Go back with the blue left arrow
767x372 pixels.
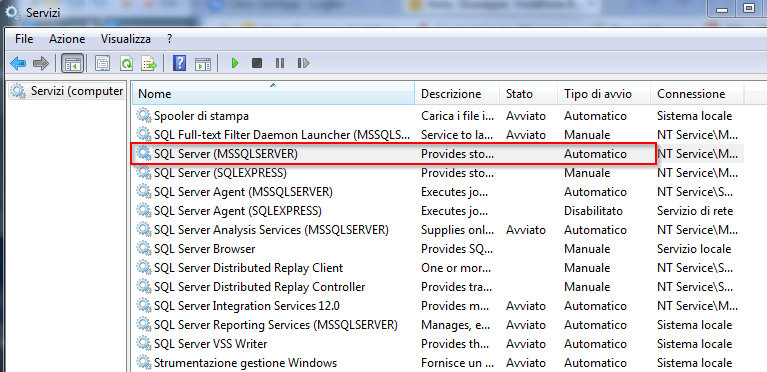click(x=18, y=63)
